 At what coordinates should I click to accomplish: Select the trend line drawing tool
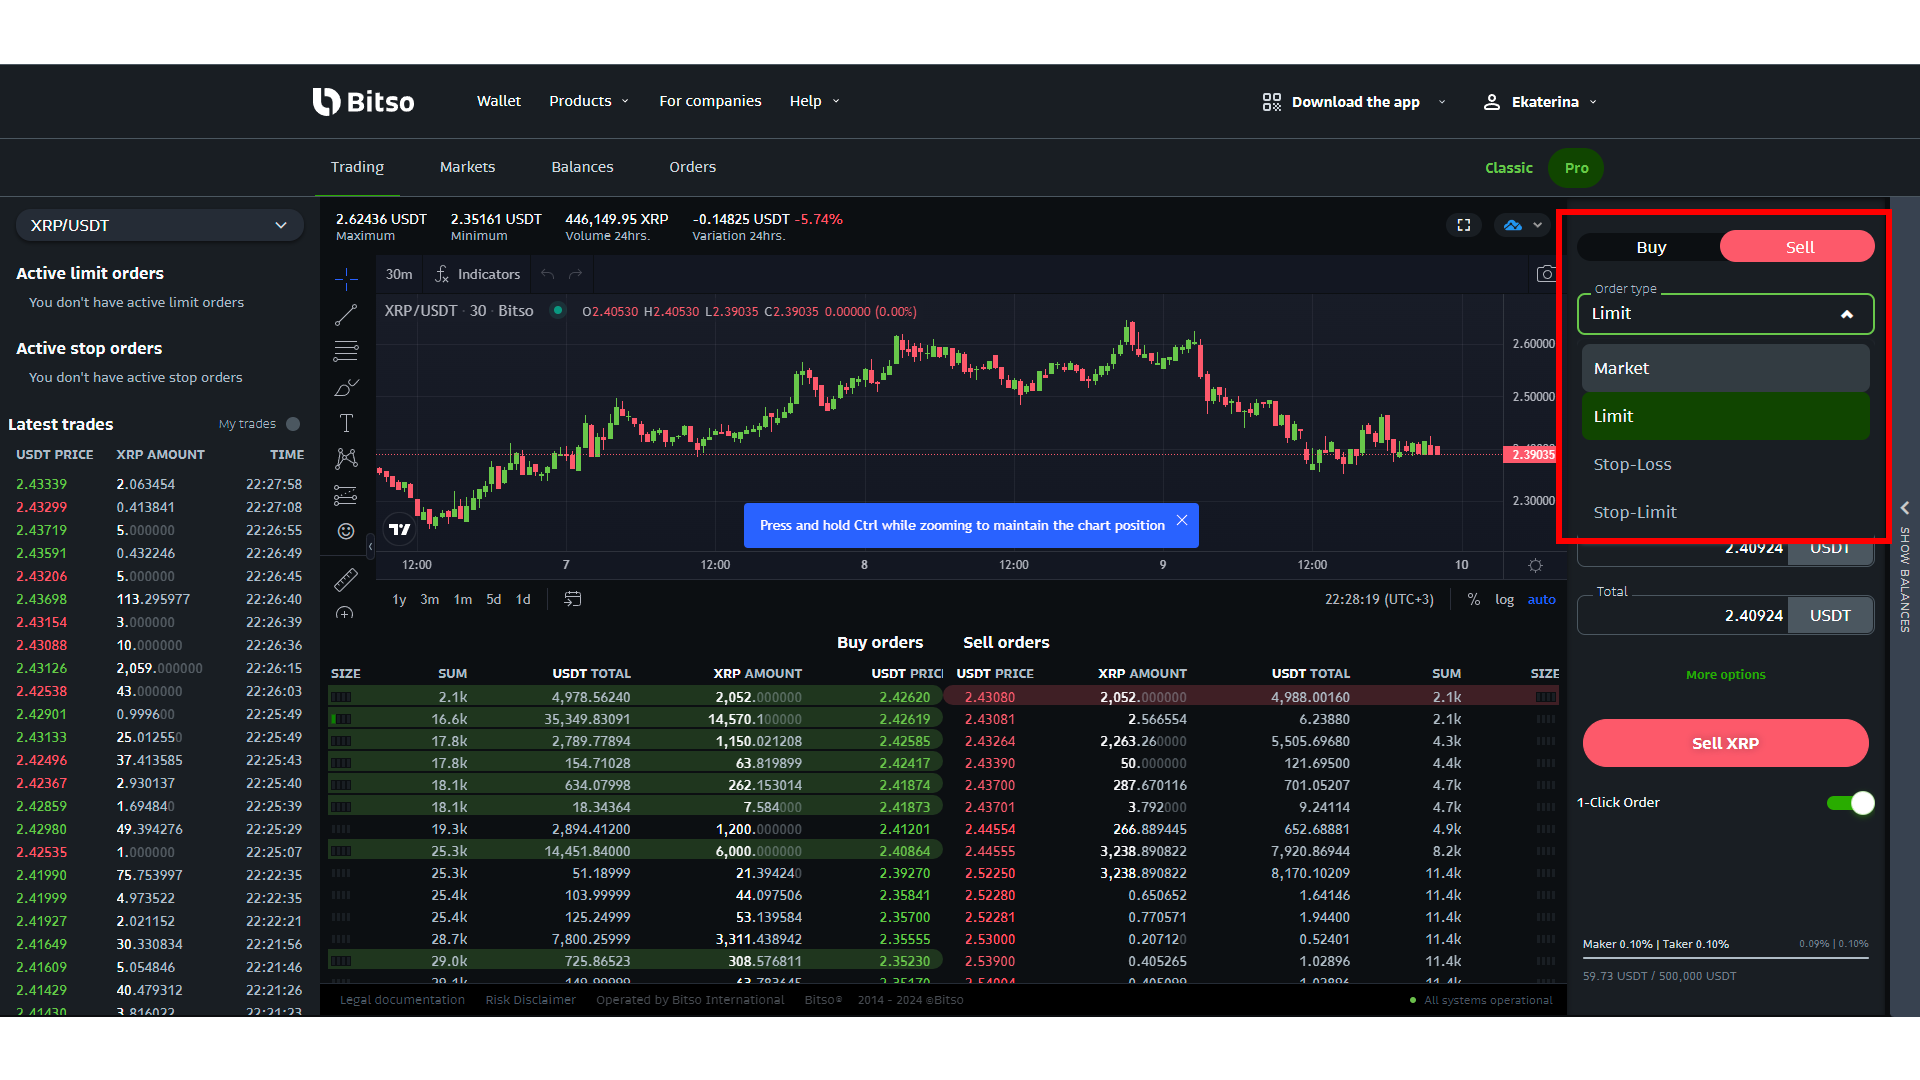(346, 315)
